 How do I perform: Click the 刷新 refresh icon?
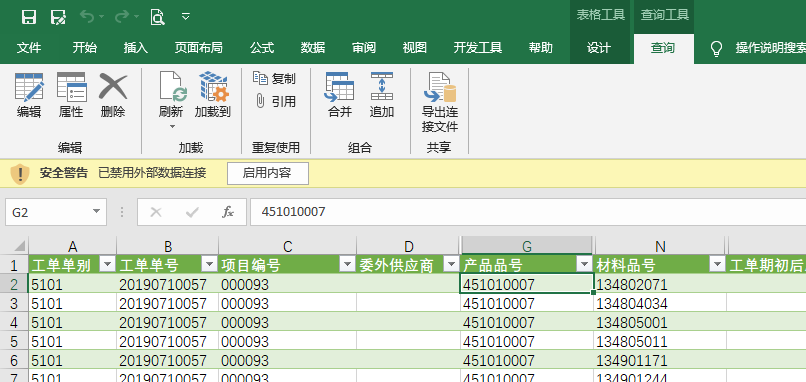pos(172,87)
